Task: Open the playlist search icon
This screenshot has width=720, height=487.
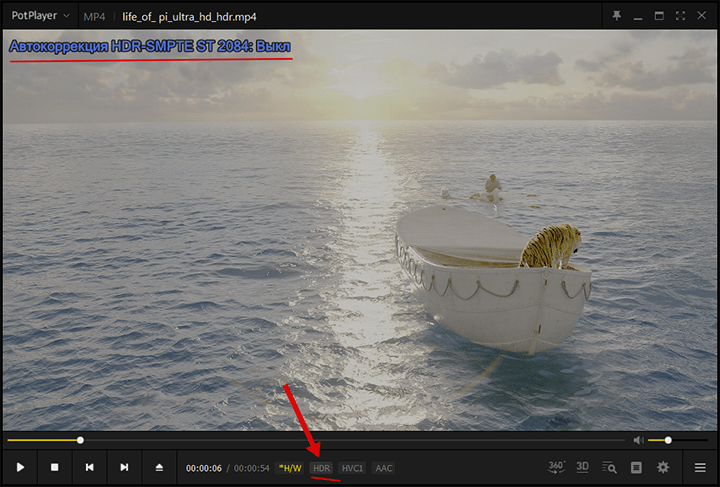Action: [609, 467]
